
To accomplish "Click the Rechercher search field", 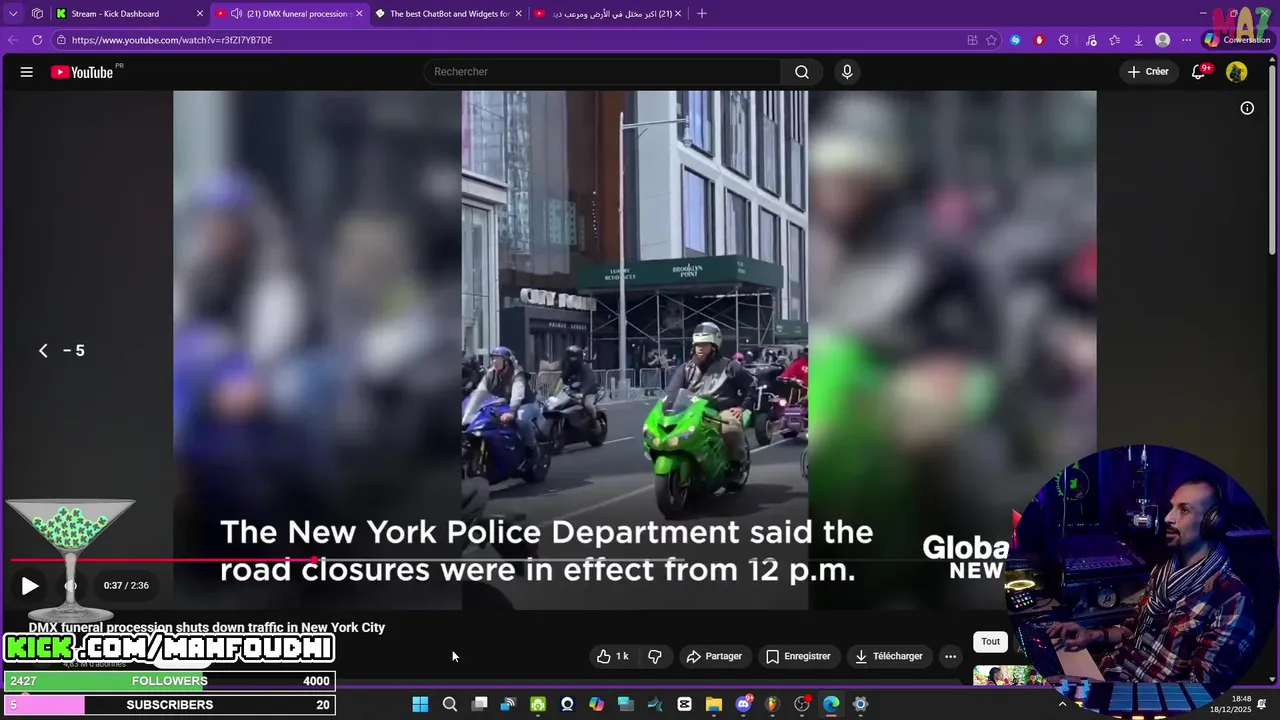I will (x=603, y=72).
